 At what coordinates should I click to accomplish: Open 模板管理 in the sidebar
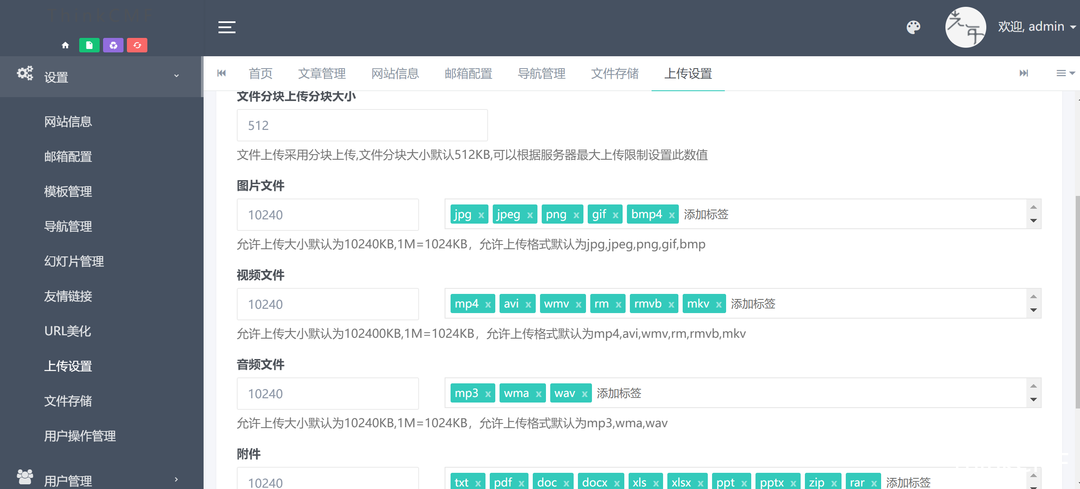[x=68, y=192]
